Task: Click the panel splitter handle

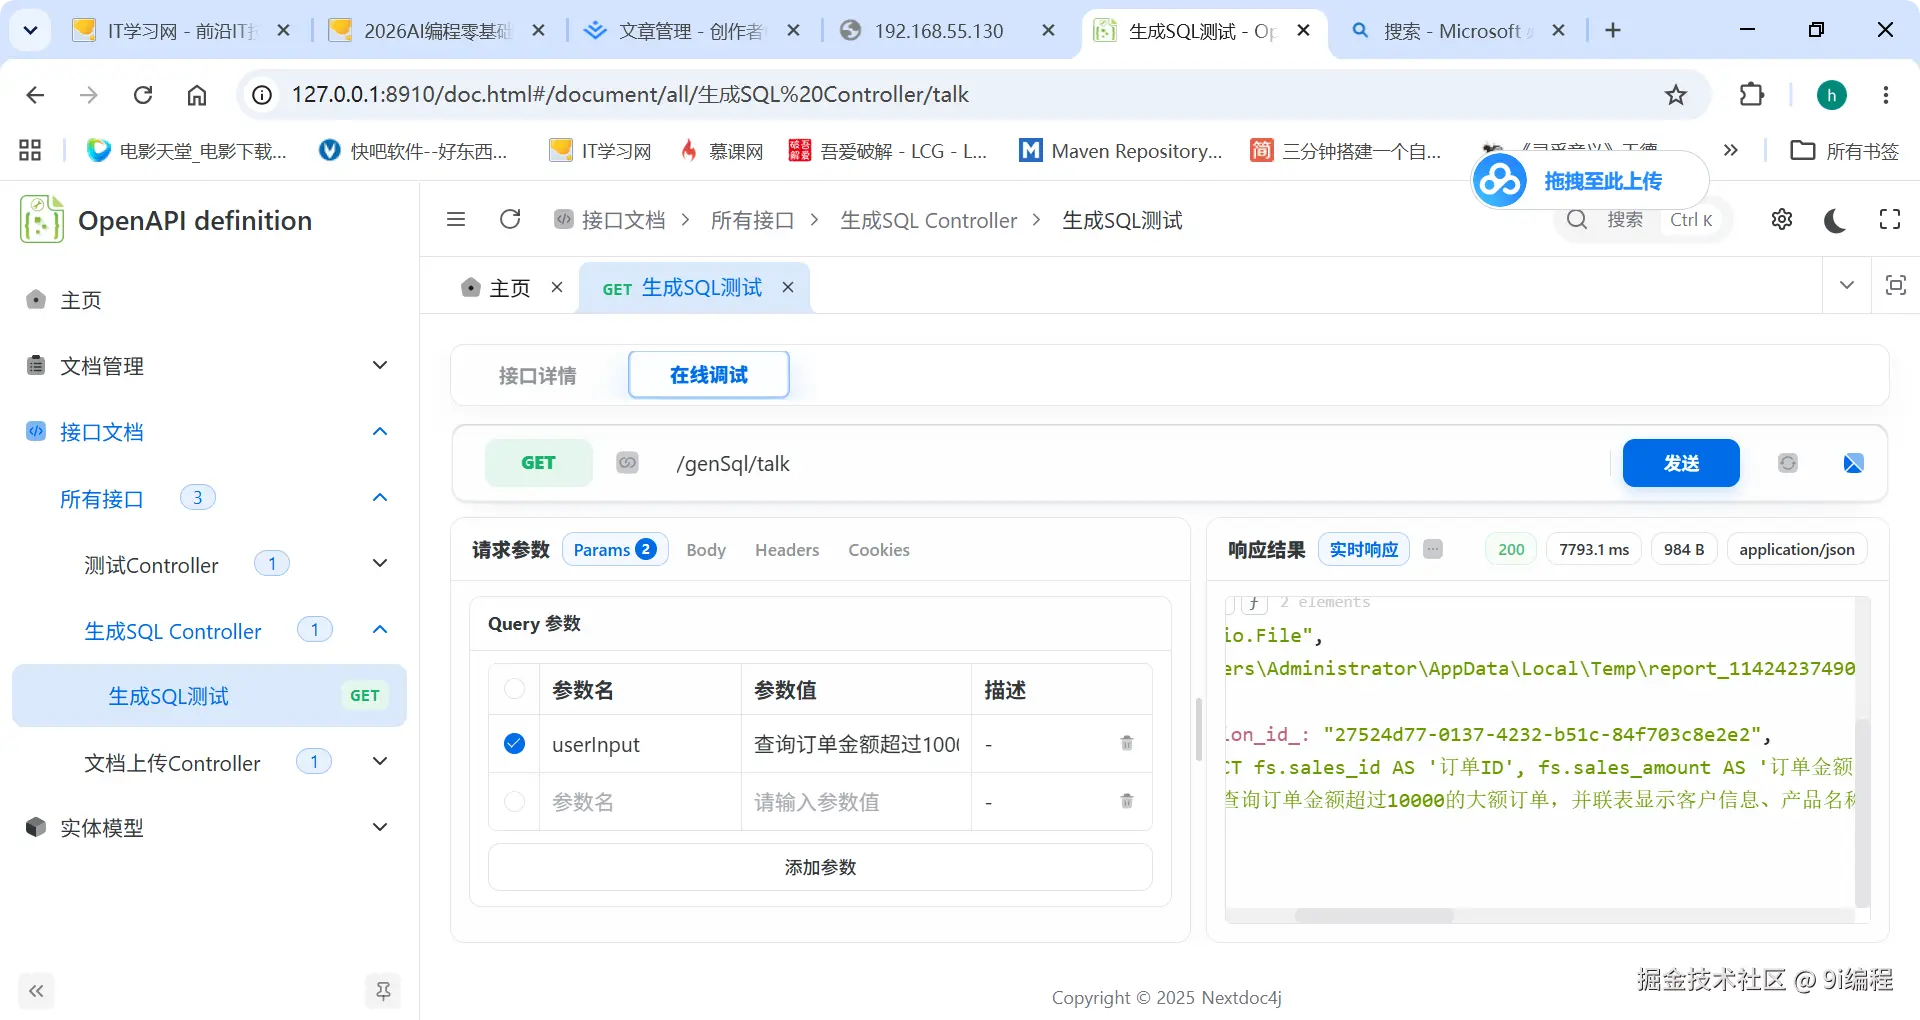Action: click(x=1198, y=729)
